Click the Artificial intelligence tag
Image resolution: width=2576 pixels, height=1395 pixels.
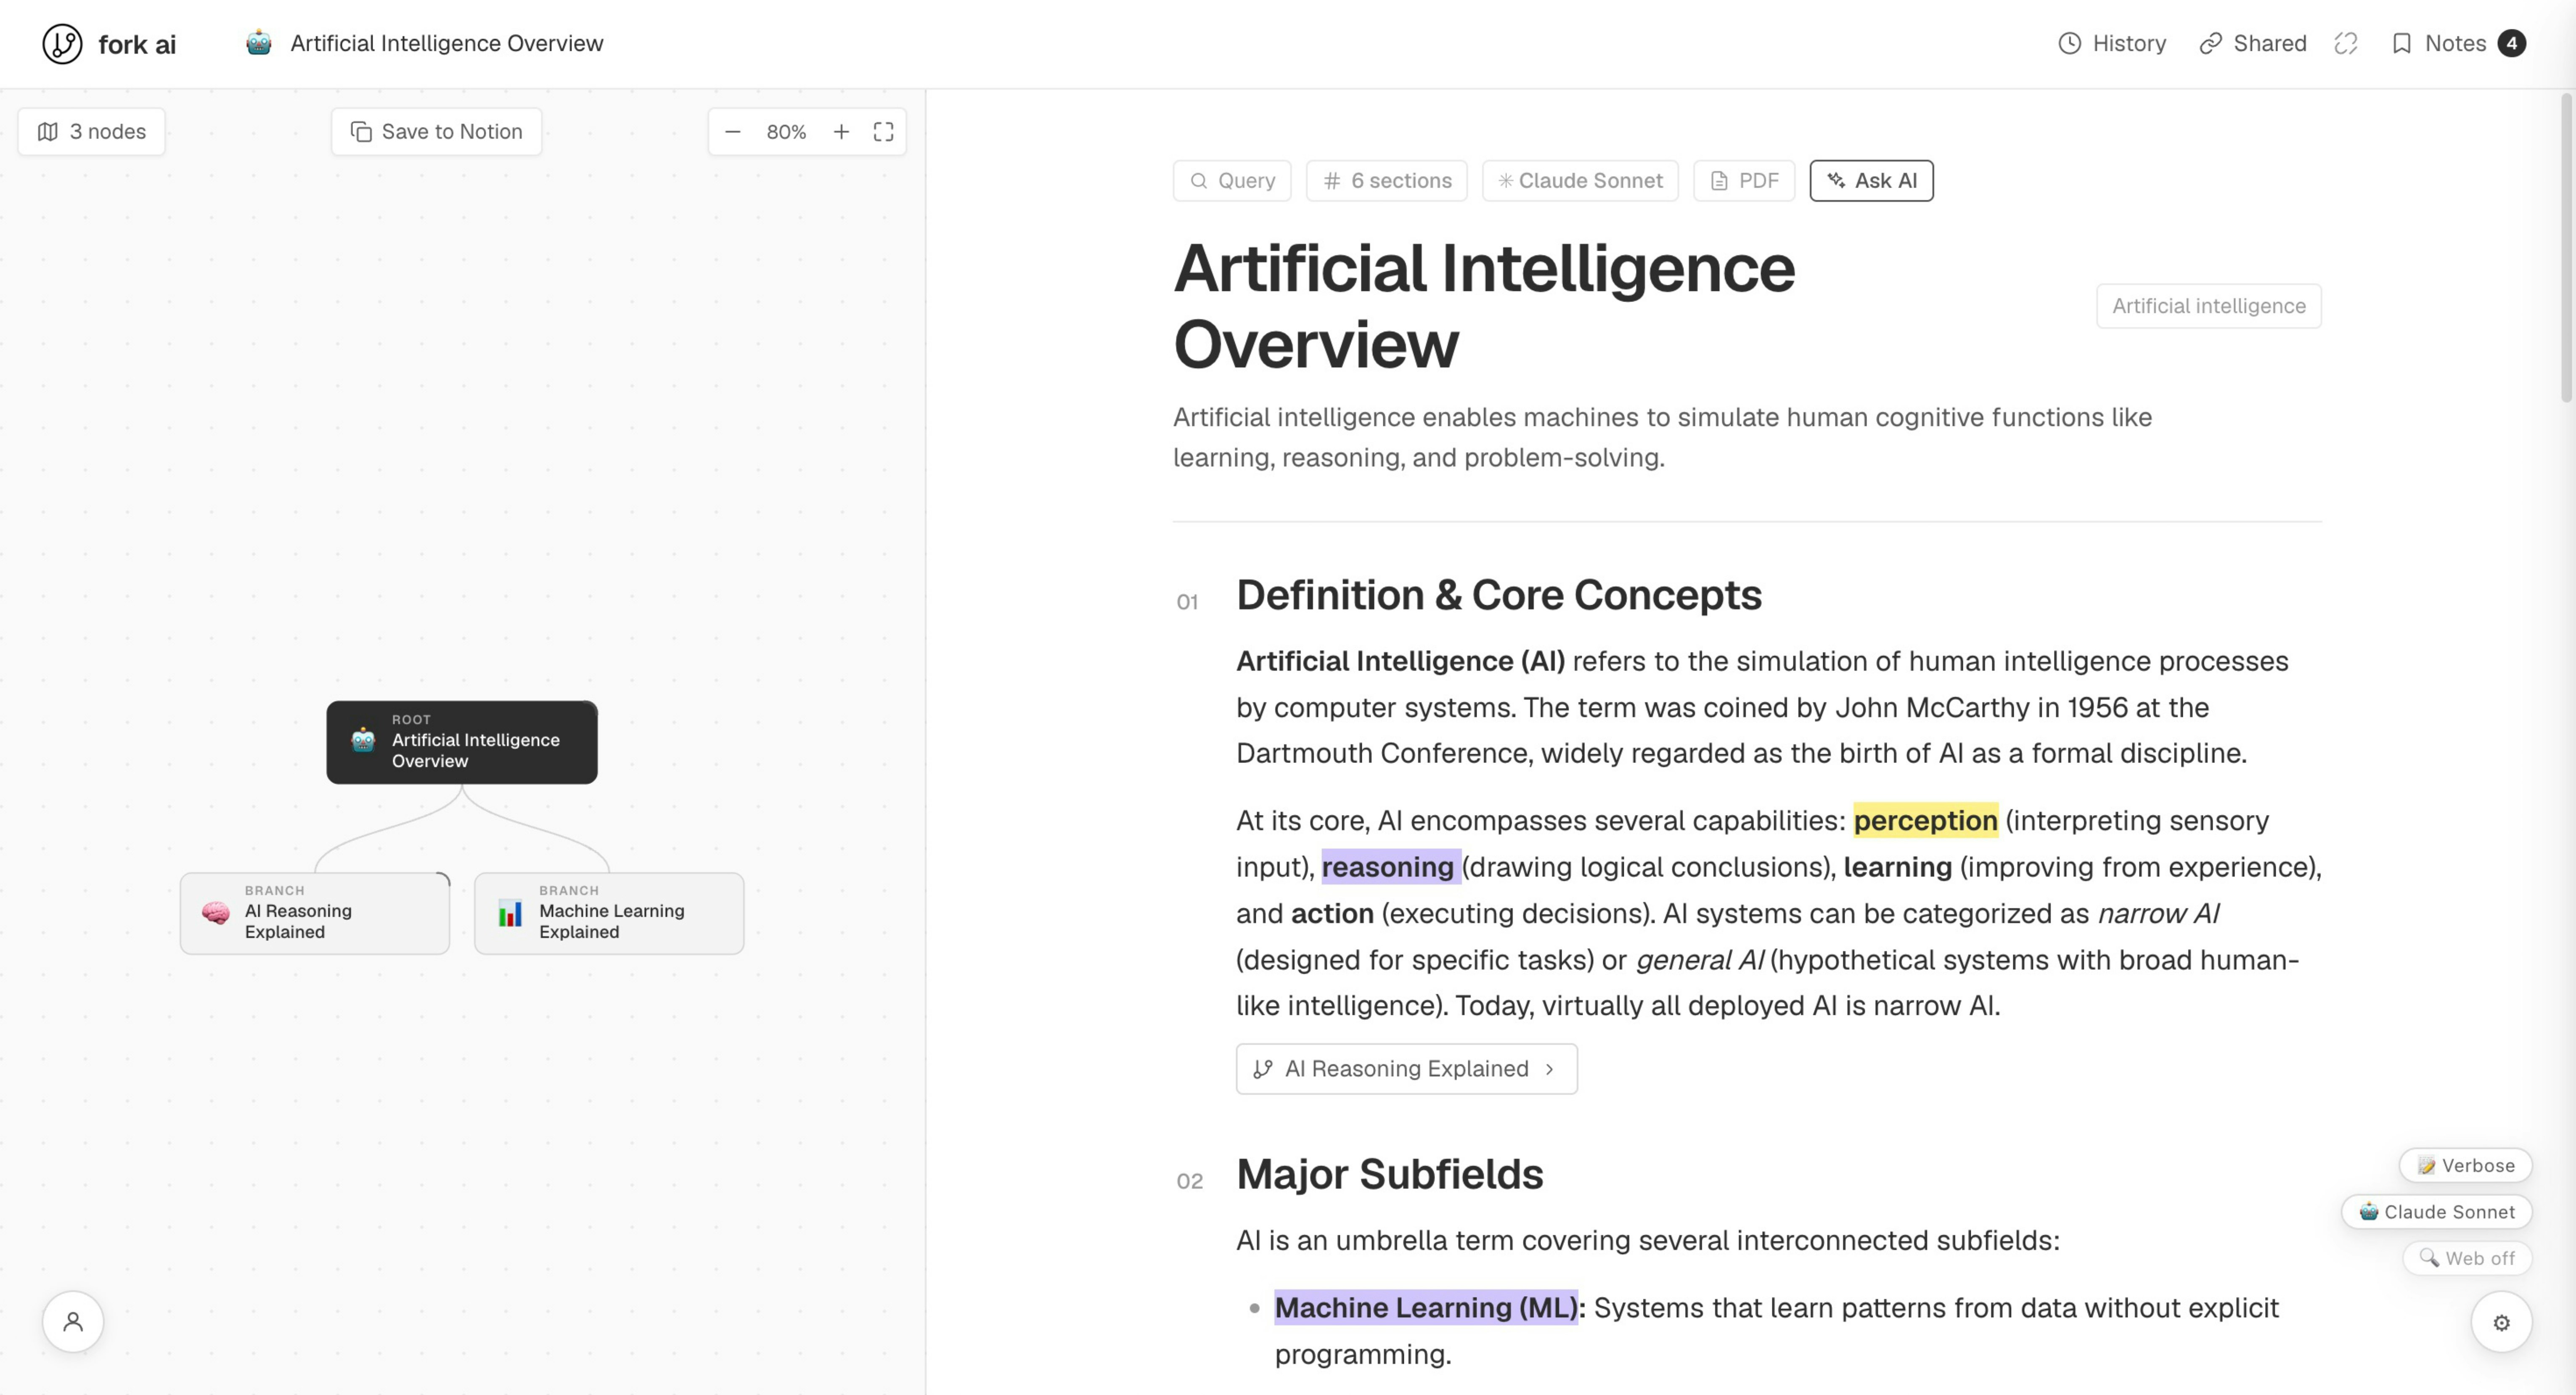pyautogui.click(x=2208, y=306)
